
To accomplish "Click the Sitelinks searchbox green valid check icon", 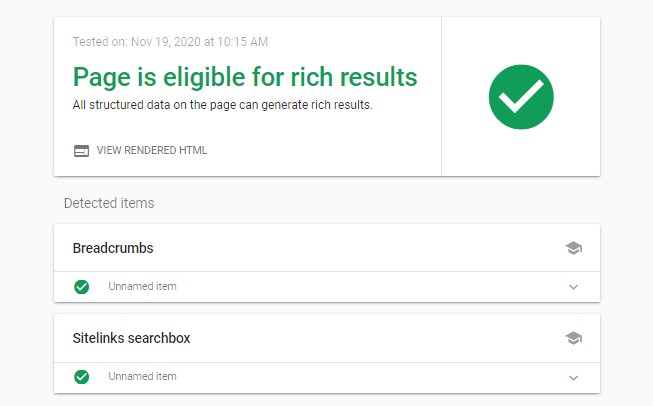I will tap(82, 377).
